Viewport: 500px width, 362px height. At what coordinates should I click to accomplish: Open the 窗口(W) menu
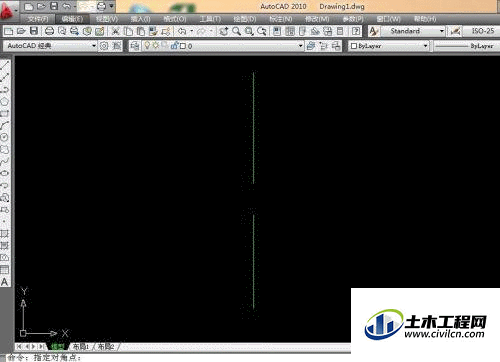click(388, 19)
